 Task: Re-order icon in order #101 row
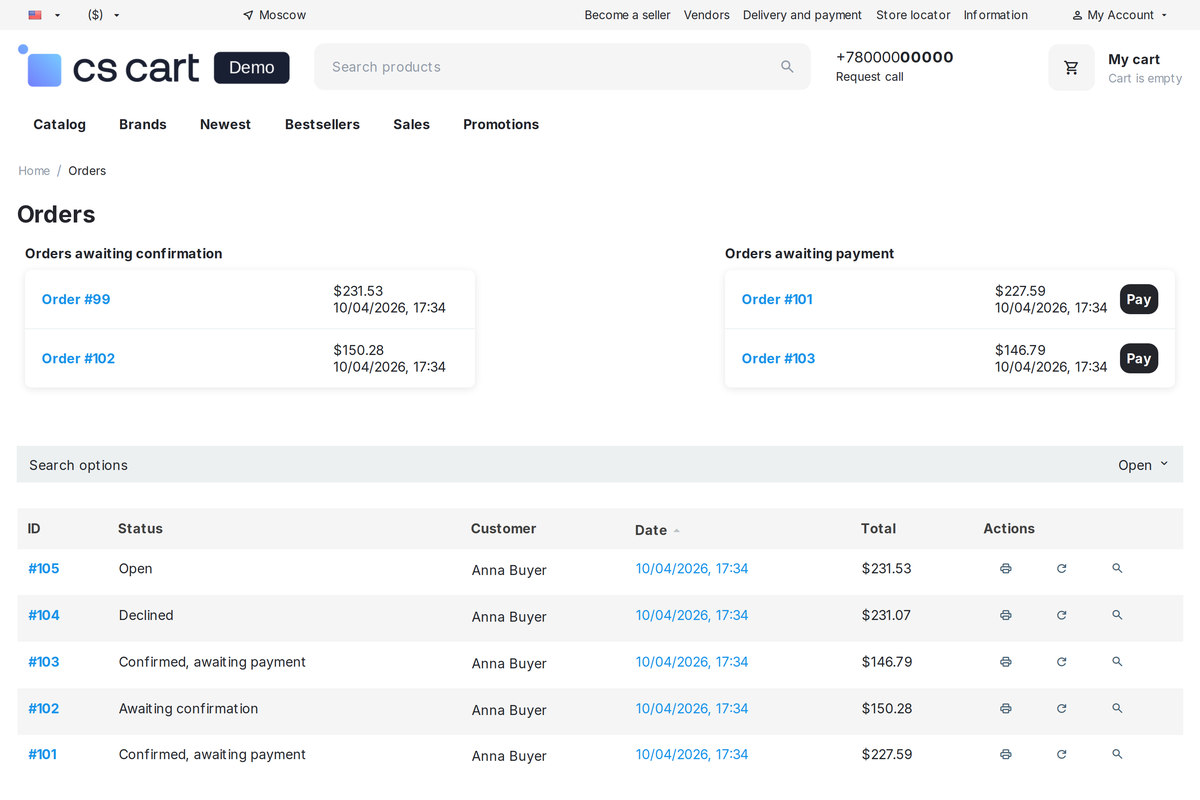click(x=1061, y=755)
